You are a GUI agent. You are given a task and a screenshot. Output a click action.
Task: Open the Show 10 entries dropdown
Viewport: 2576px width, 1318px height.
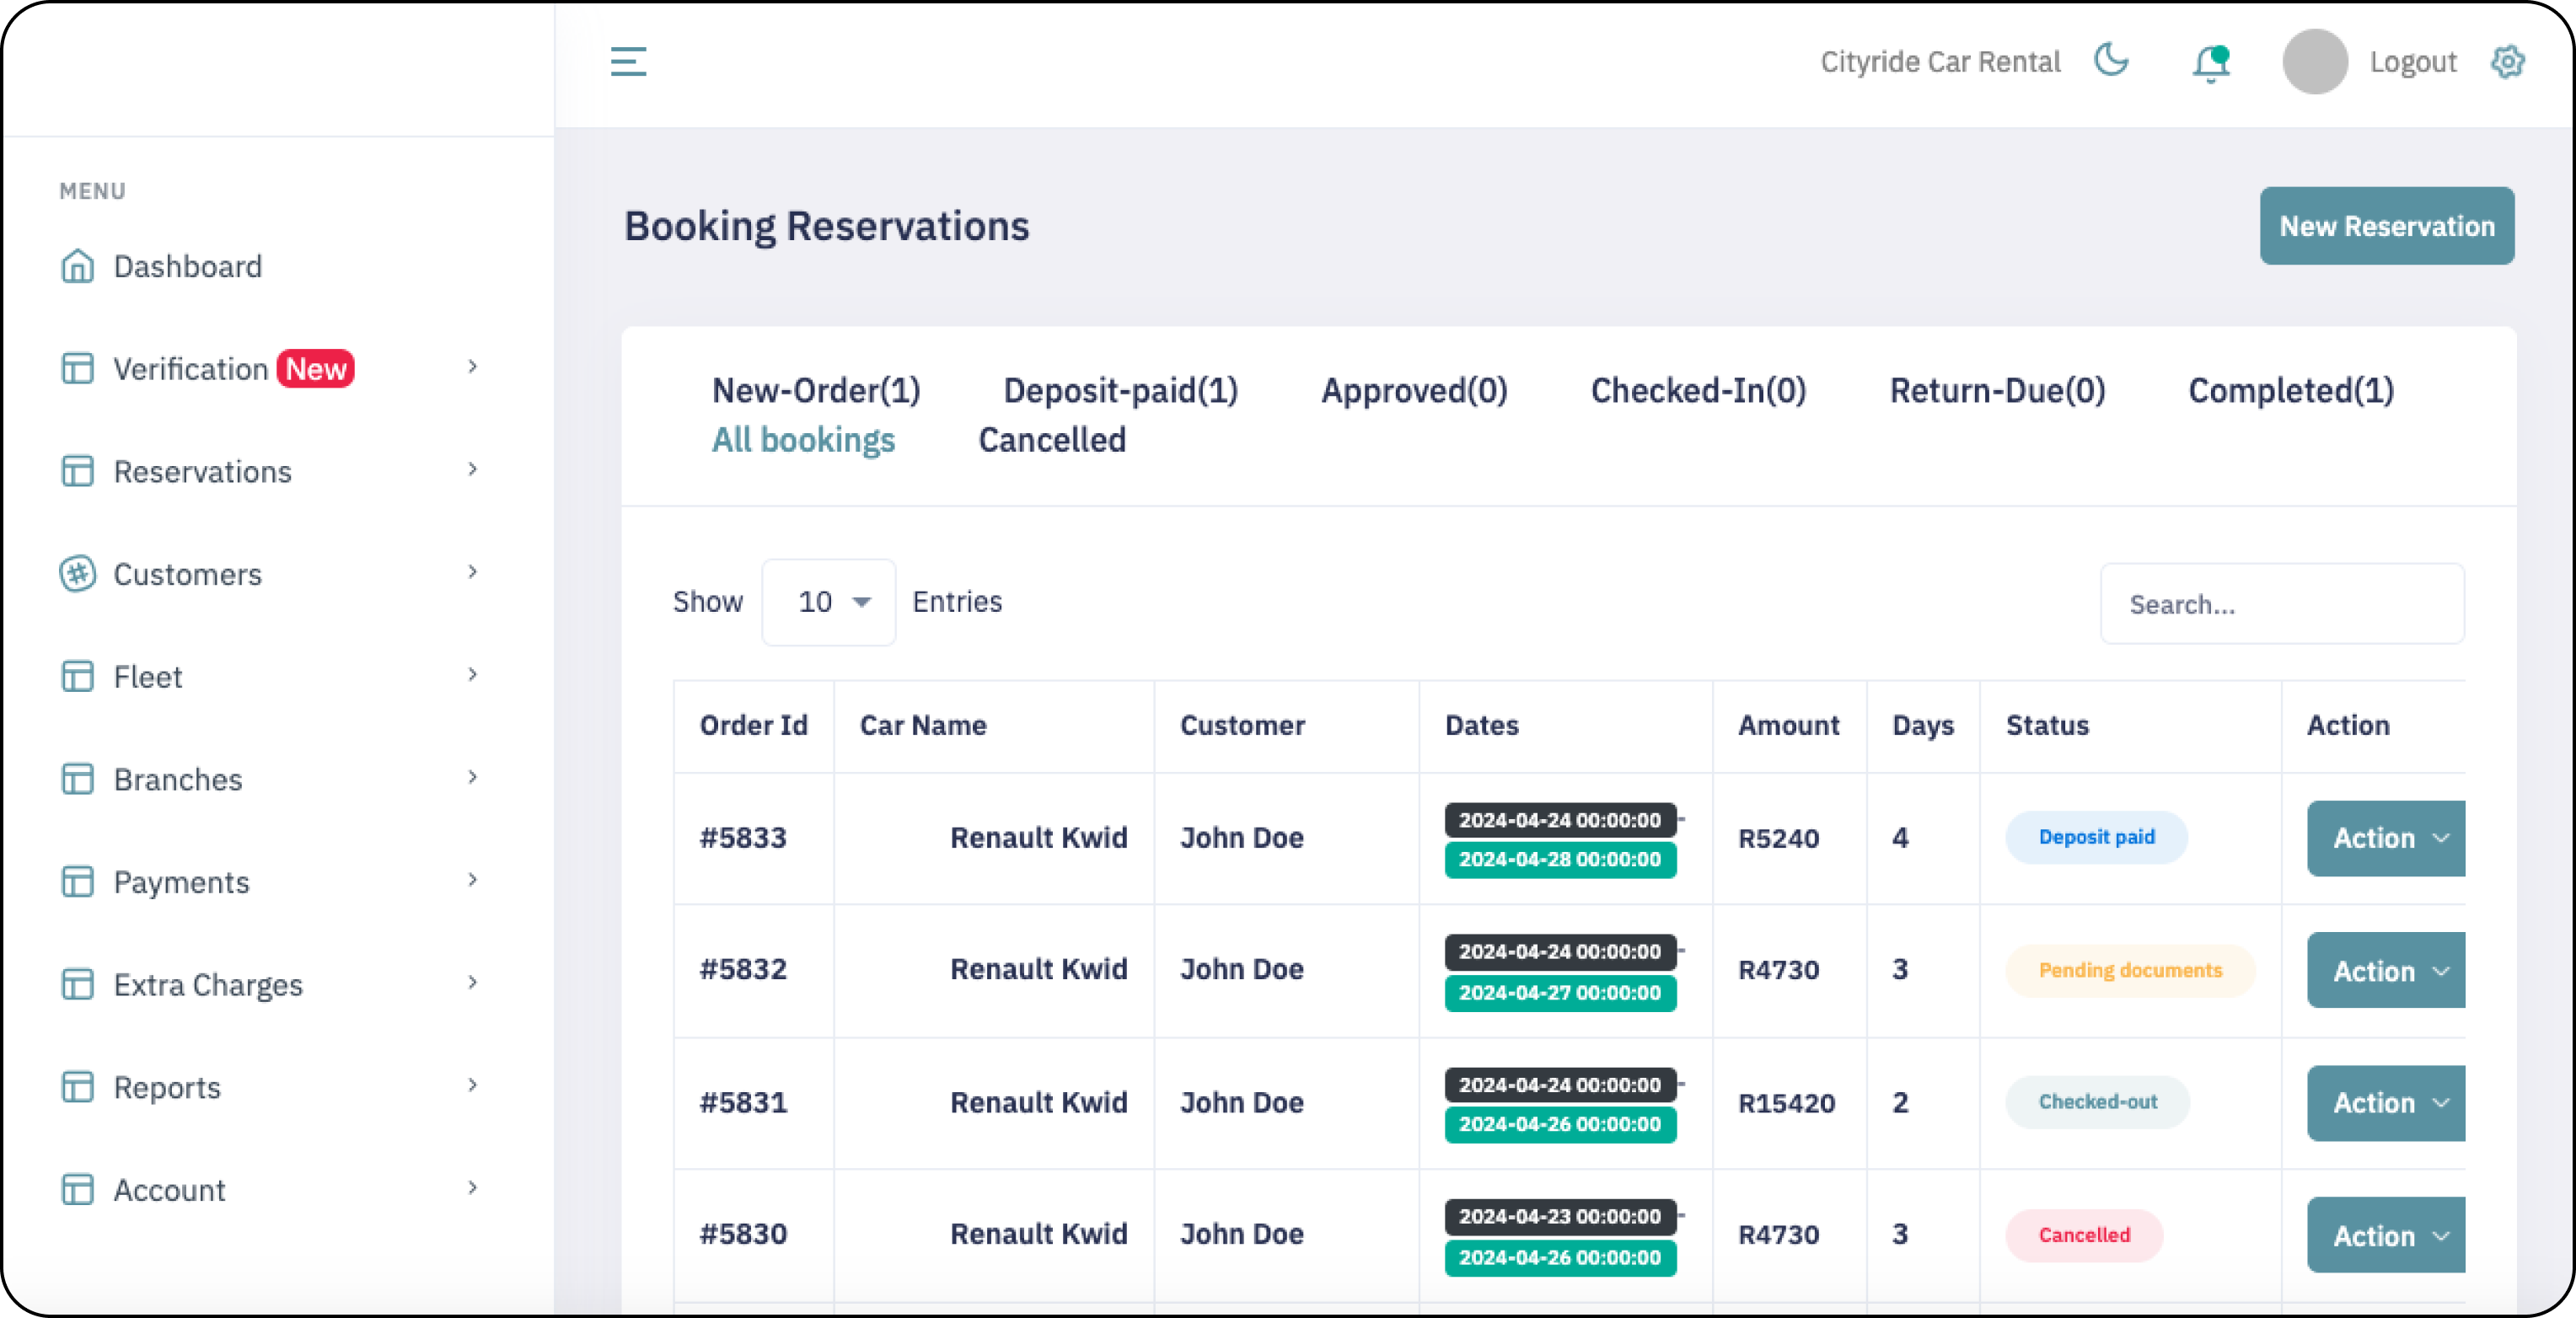(x=829, y=602)
